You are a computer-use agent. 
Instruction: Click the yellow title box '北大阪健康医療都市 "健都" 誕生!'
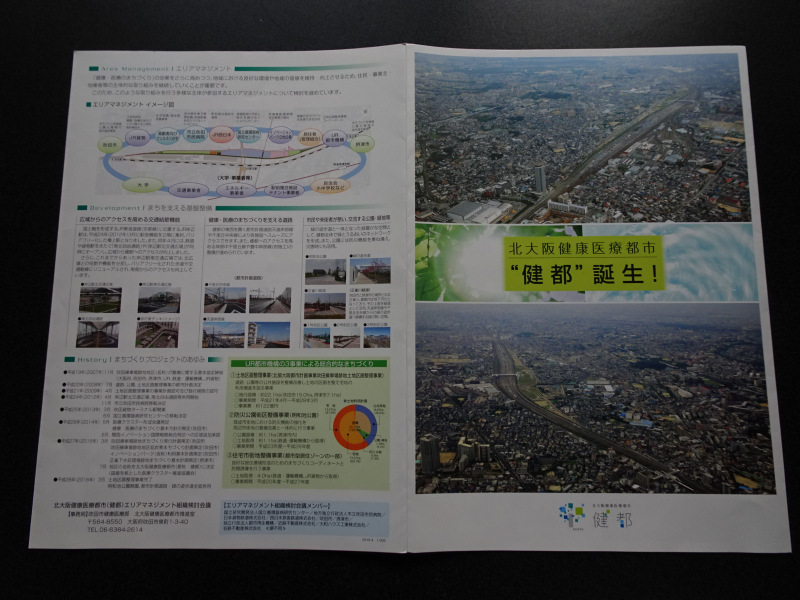(584, 263)
